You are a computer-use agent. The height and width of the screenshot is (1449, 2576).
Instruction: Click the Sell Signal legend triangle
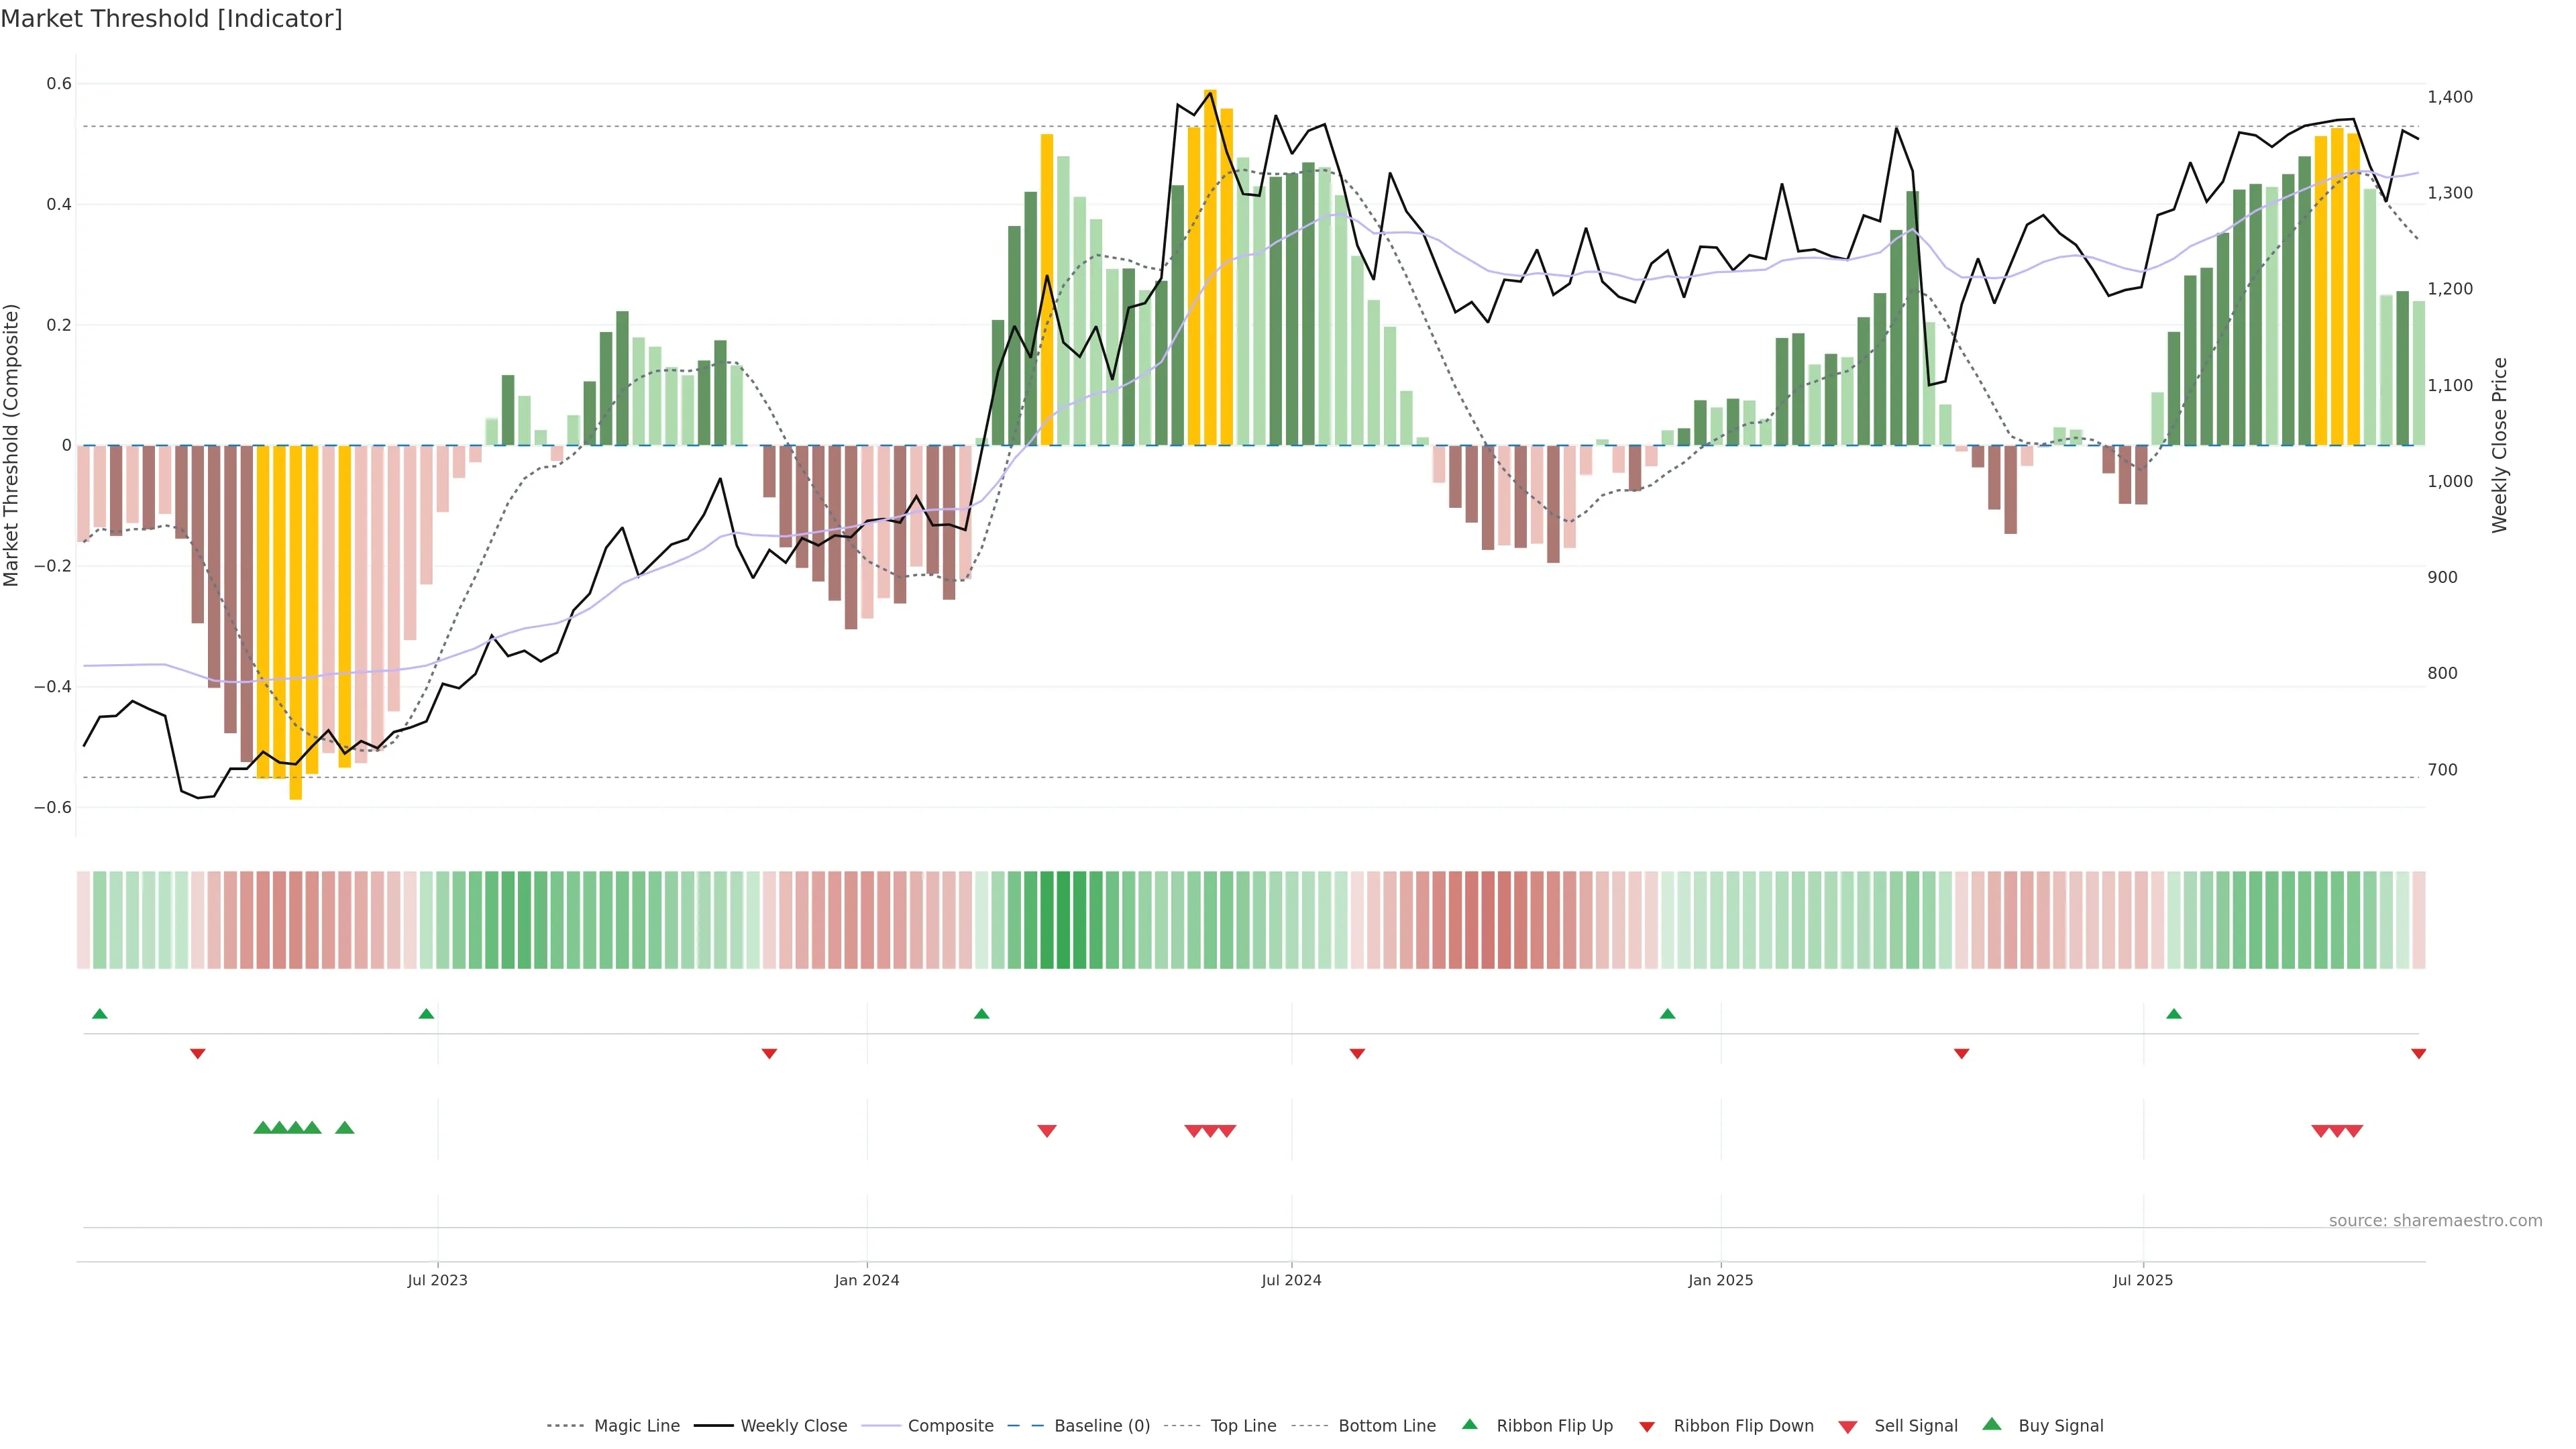[1847, 1427]
